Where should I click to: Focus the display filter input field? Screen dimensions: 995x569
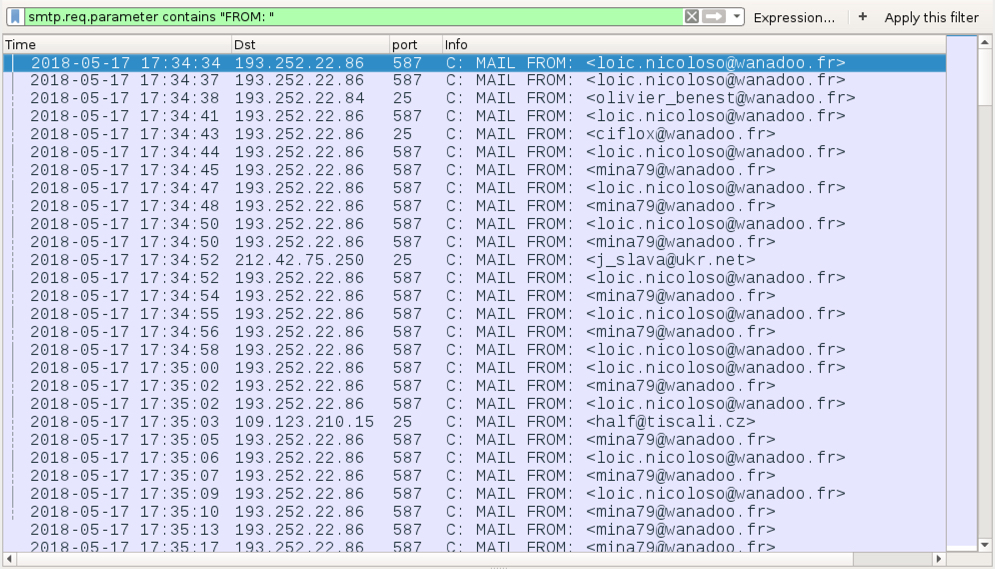[x=354, y=17]
